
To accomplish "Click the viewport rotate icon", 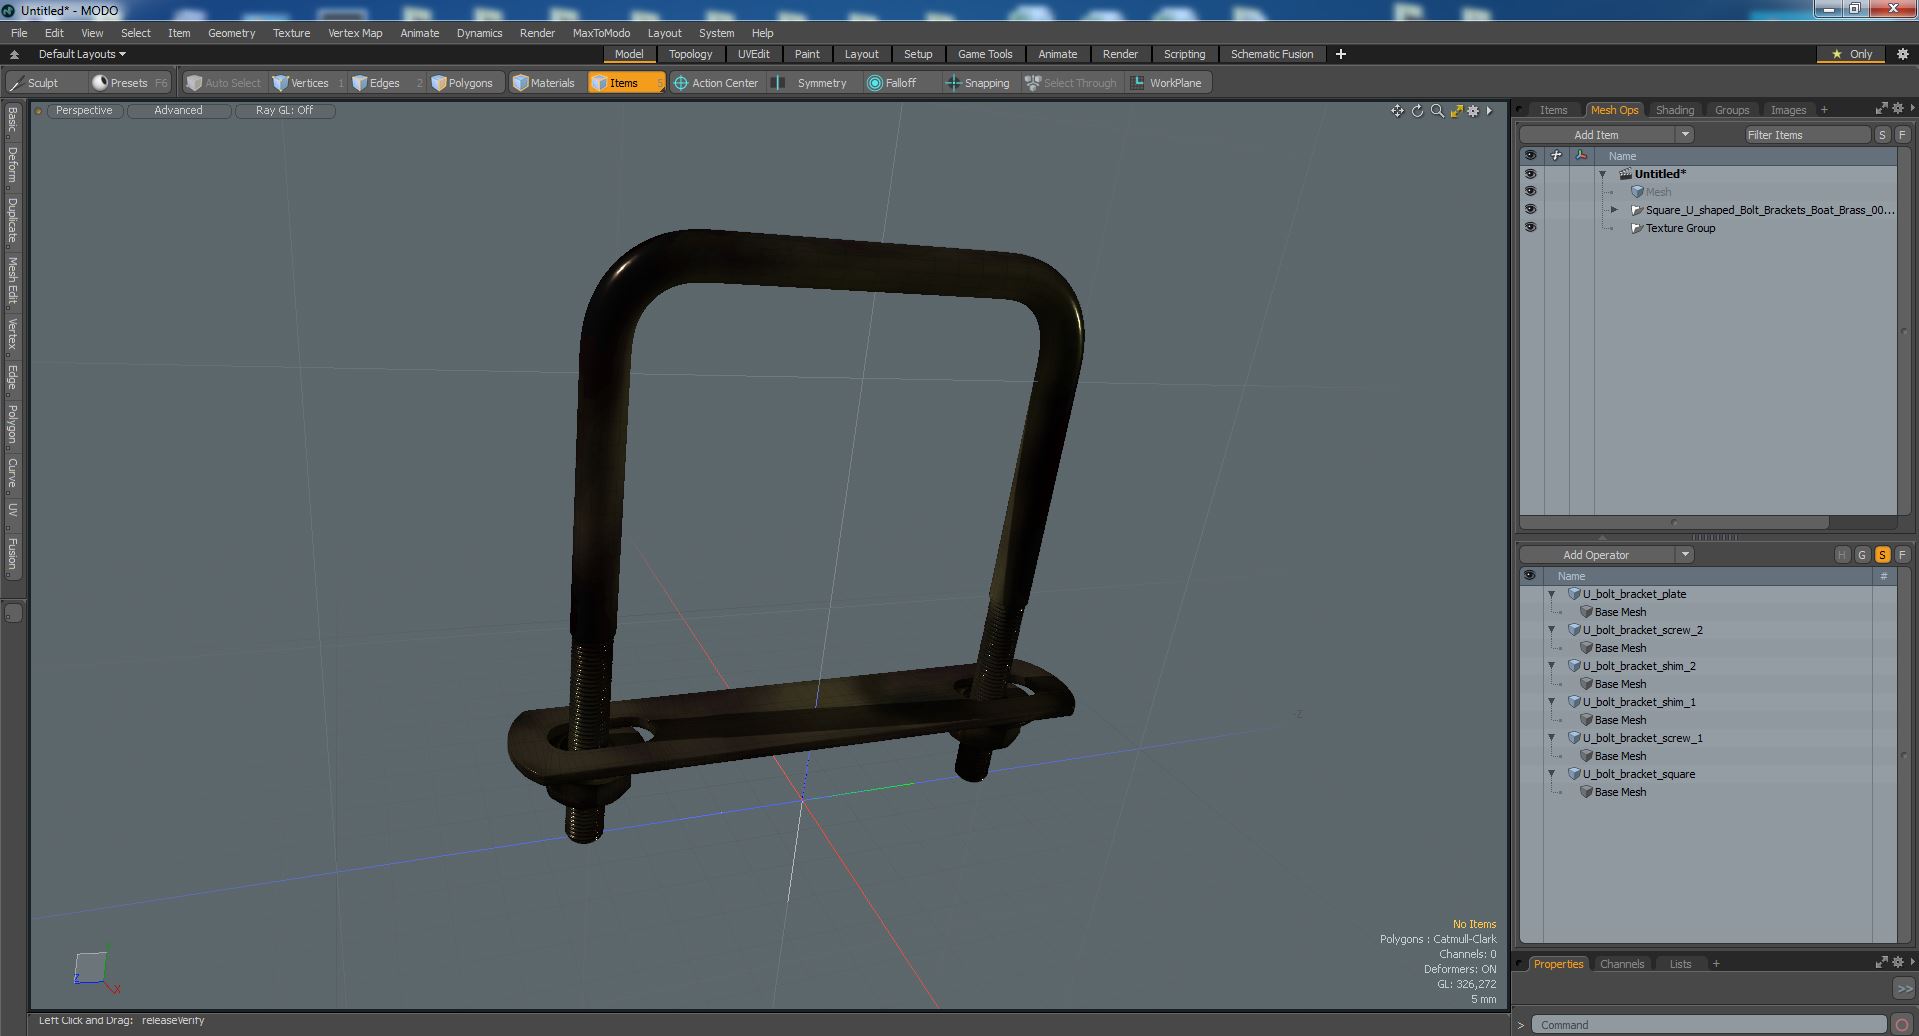I will 1417,111.
